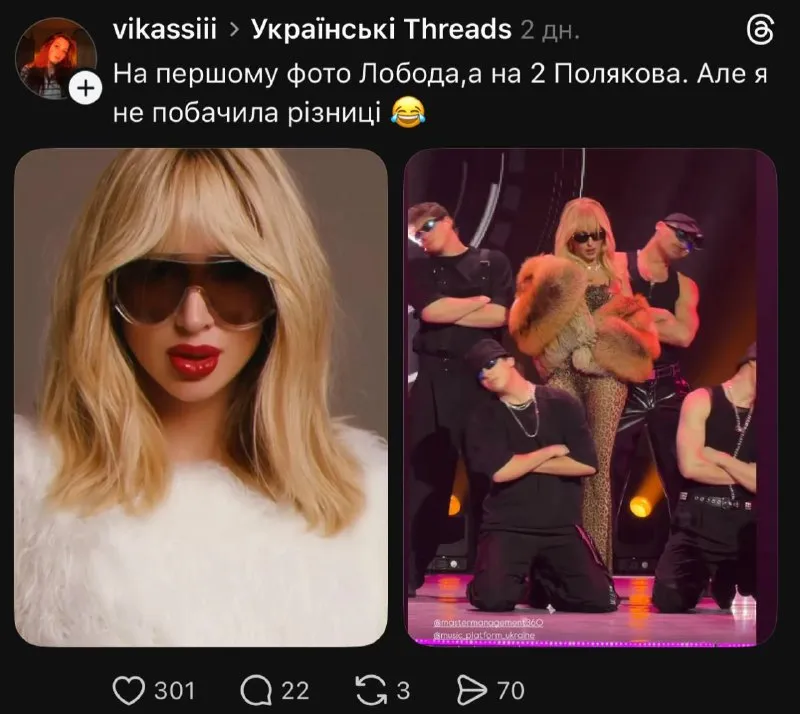800x714 pixels.
Task: Click the 22 comments count
Action: (x=294, y=689)
